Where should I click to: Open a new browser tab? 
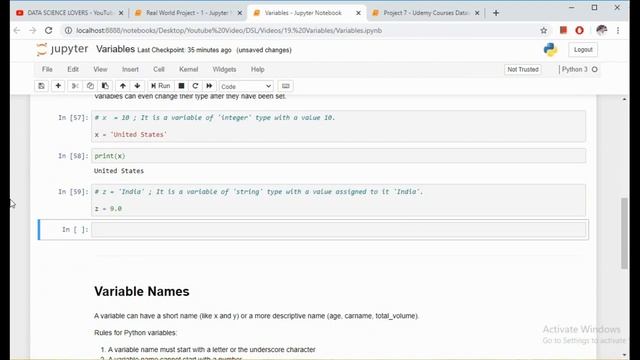tap(496, 13)
